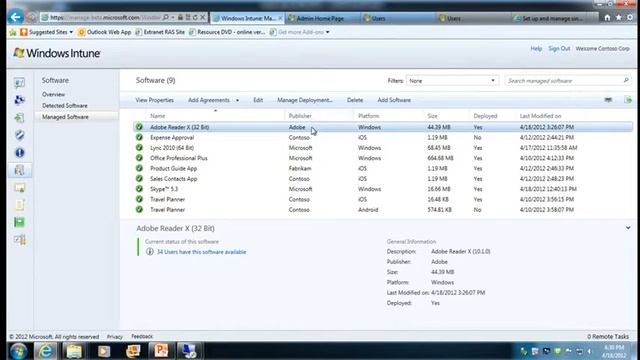Click Add Software button

394,100
